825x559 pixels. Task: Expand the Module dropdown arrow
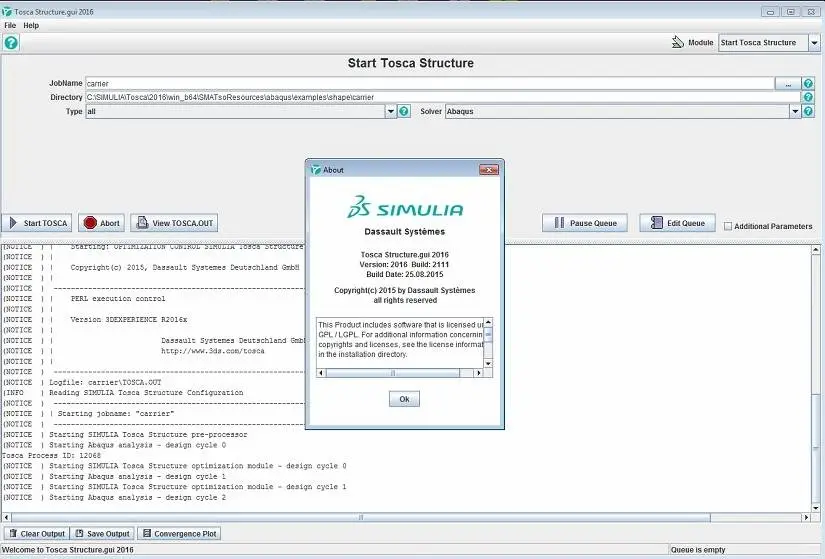tap(814, 43)
